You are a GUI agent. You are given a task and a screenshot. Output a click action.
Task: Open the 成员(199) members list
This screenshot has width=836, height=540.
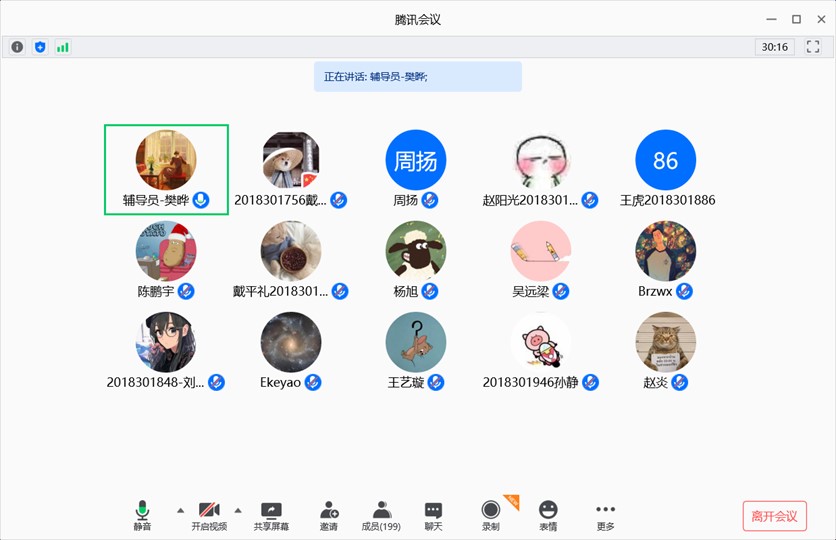tap(381, 515)
